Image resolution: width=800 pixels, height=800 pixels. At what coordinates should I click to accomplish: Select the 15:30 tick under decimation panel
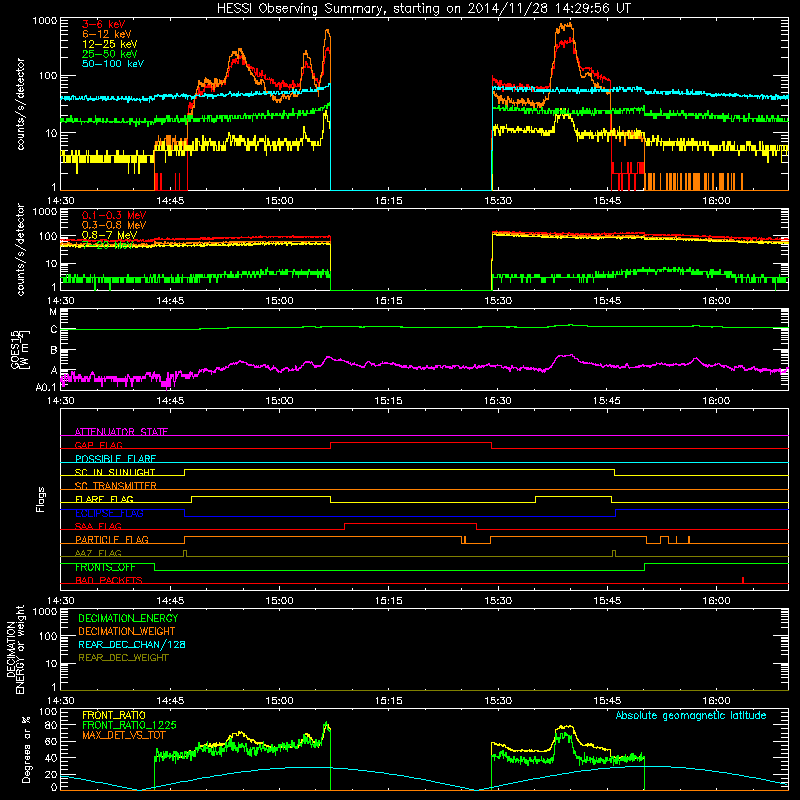[x=497, y=701]
